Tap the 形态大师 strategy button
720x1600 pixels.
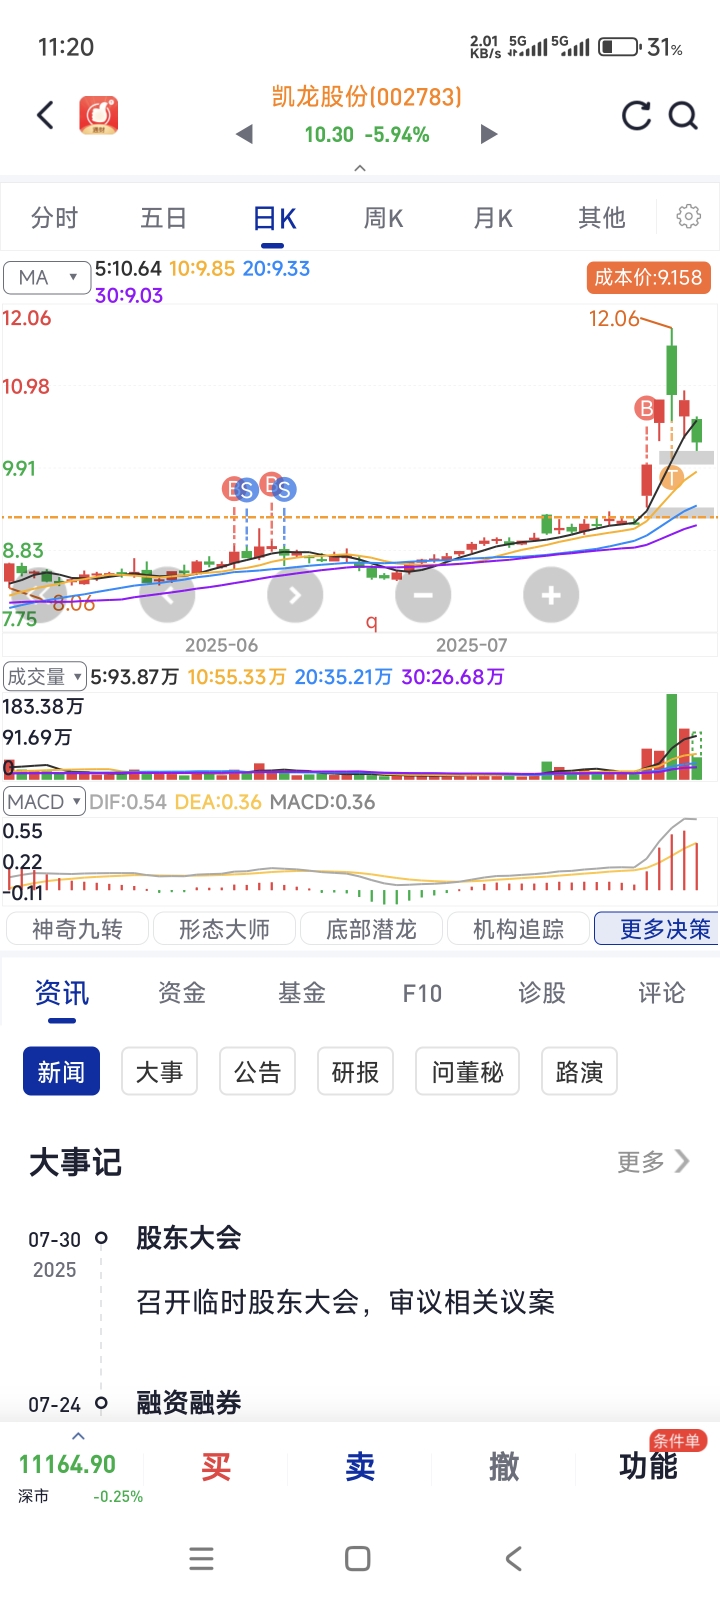[x=224, y=929]
